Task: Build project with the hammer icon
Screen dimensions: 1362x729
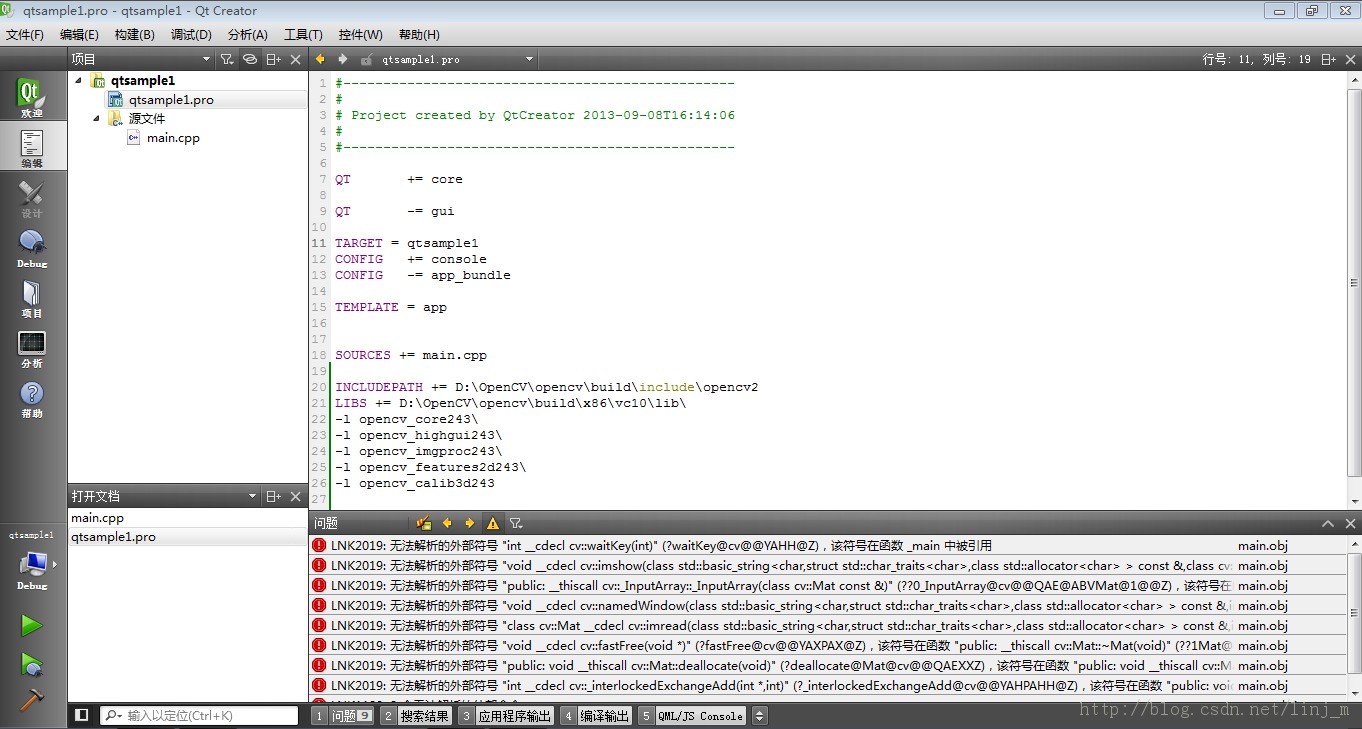Action: pos(32,699)
